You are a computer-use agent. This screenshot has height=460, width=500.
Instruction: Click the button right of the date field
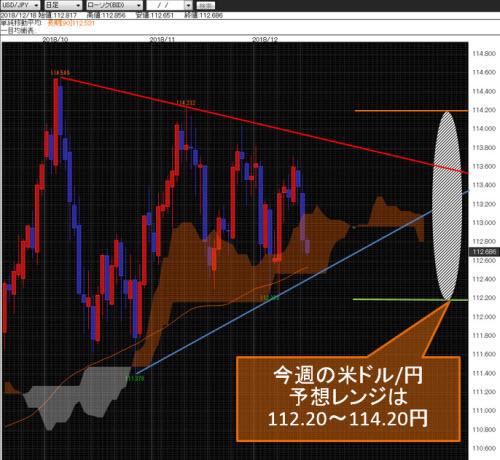[205, 6]
